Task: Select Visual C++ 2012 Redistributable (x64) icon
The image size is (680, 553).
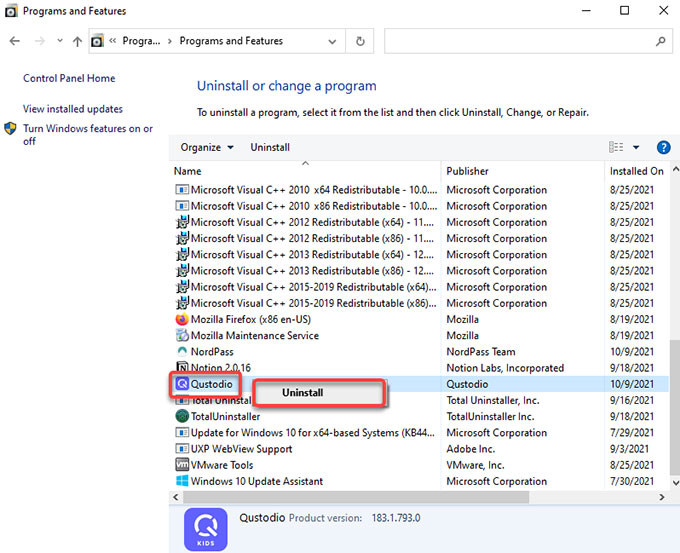Action: pos(182,222)
